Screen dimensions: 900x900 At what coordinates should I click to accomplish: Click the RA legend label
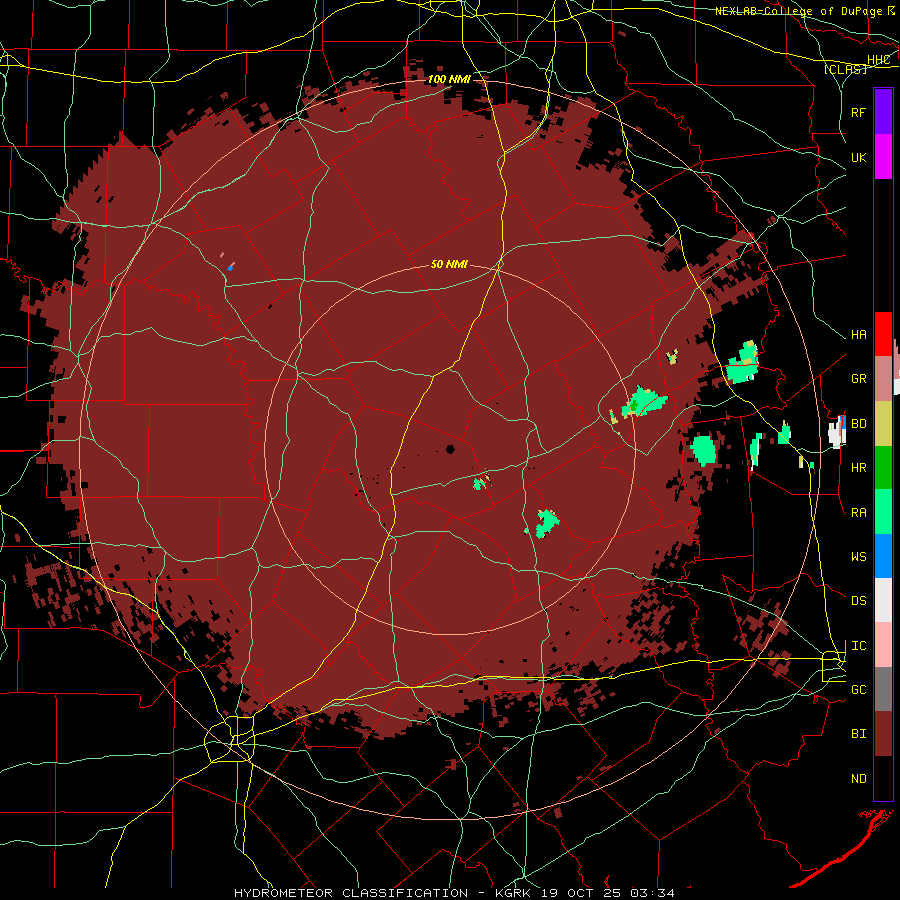(x=859, y=513)
